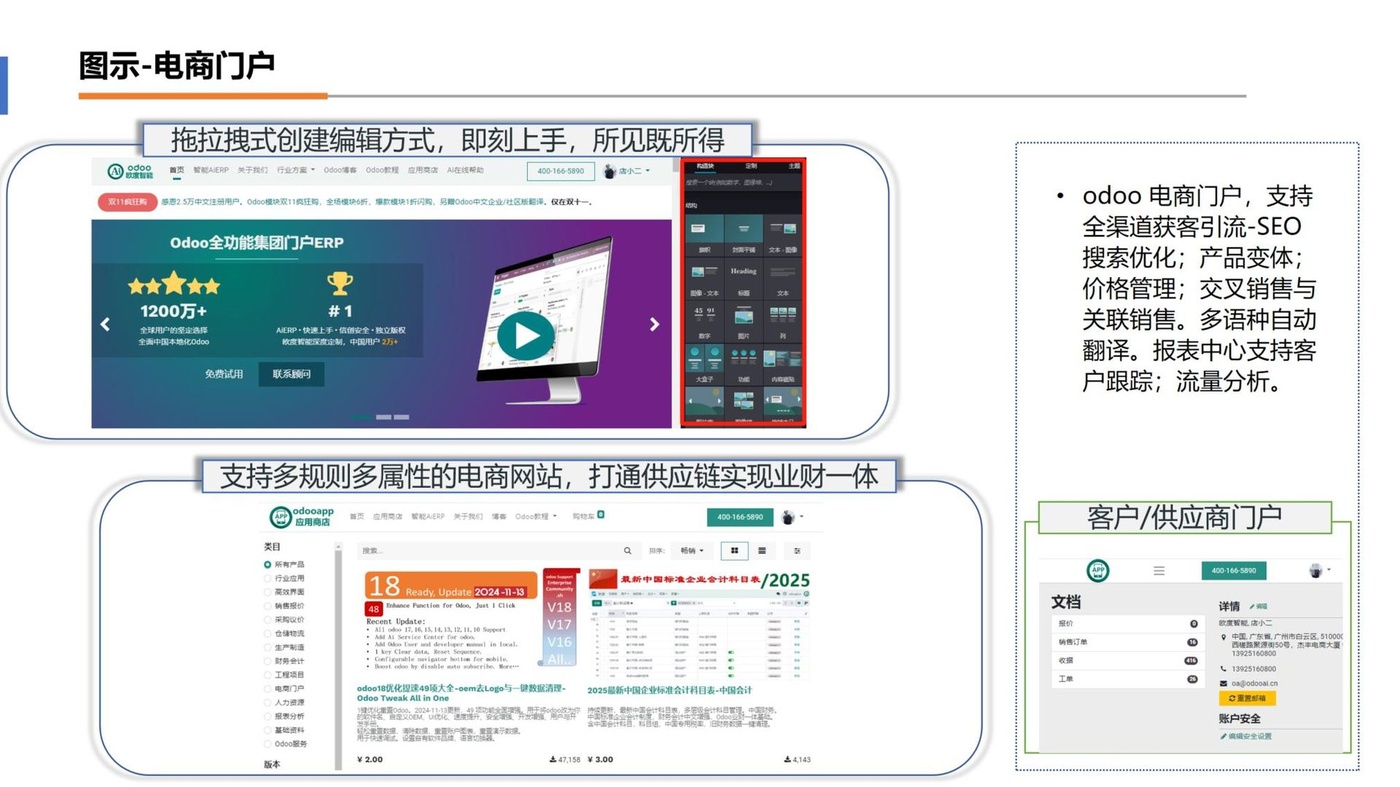Screen dimensions: 1400x787
Task: Go to previous banner slide arrow
Action: [105, 324]
